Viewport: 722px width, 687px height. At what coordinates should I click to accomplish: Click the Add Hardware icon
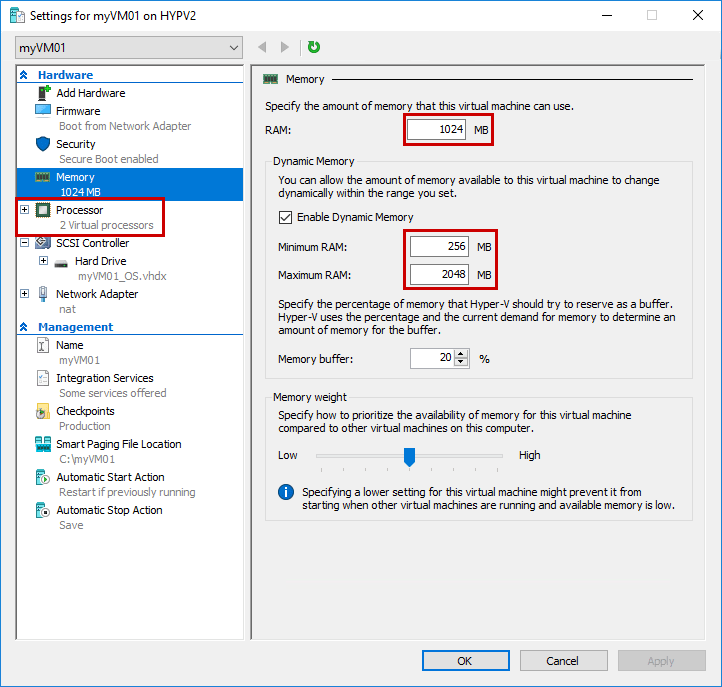click(43, 93)
